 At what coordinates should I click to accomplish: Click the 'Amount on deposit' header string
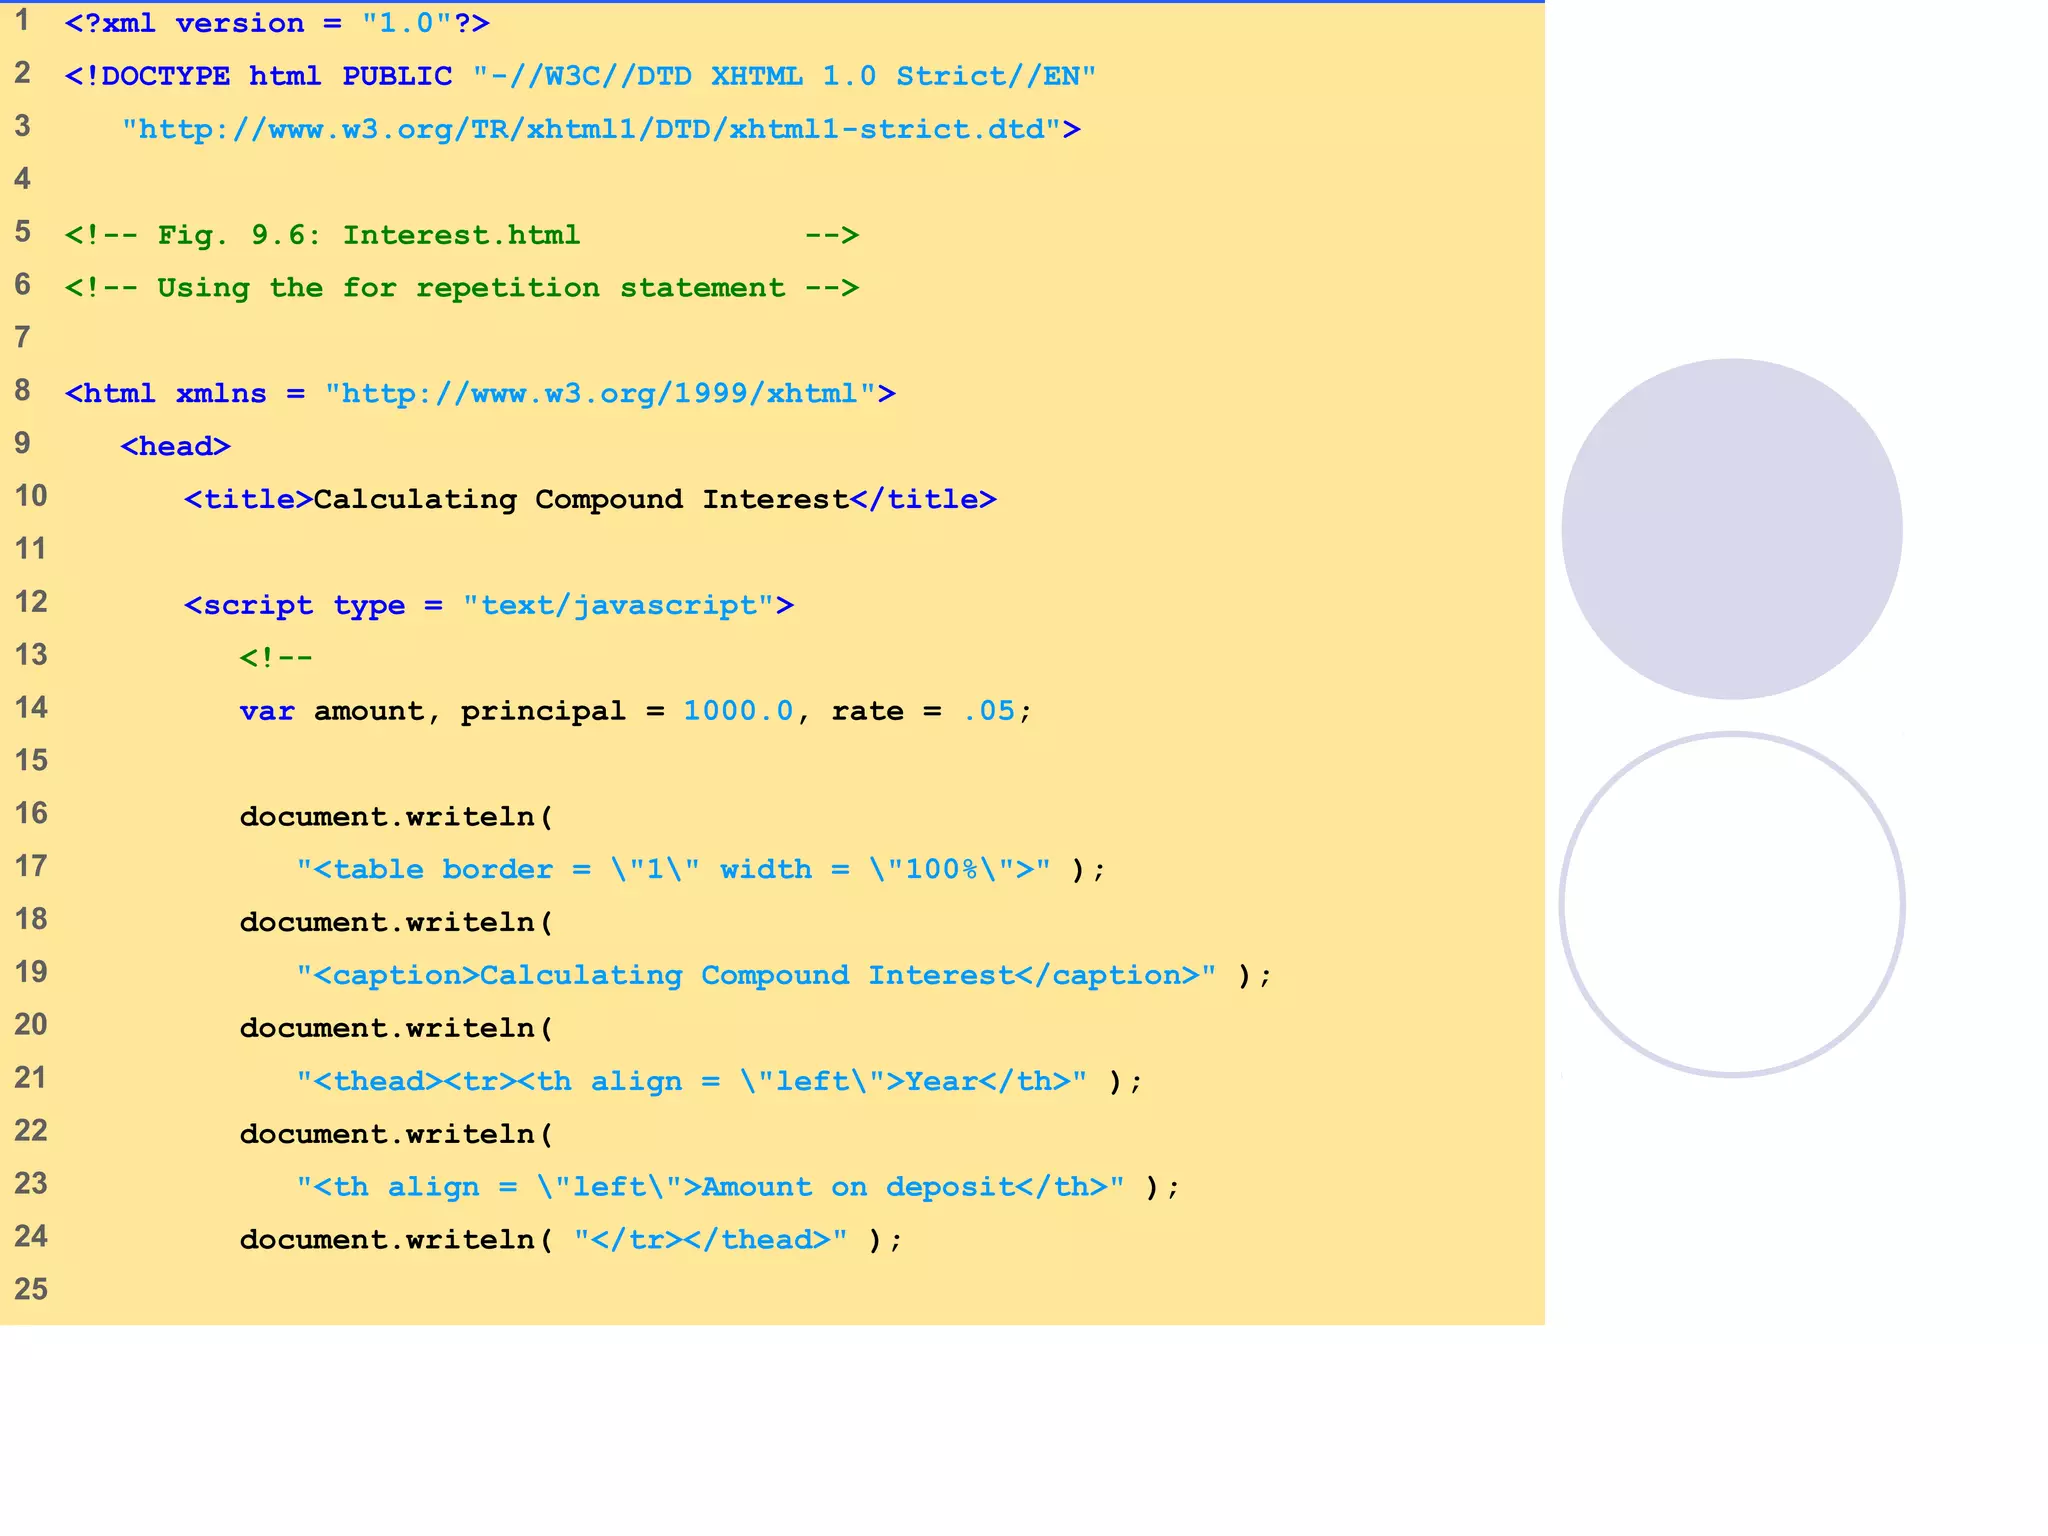pos(710,1187)
